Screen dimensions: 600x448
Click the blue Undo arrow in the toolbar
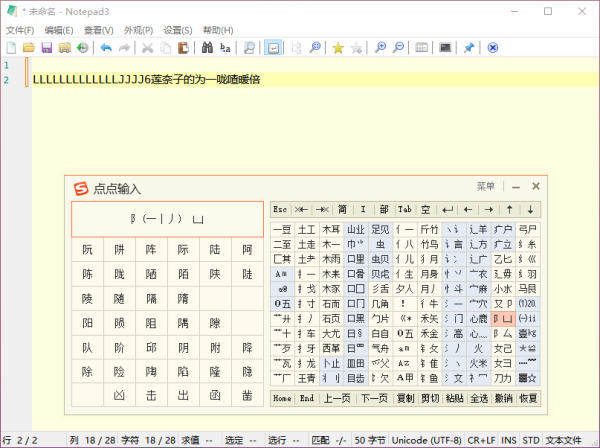point(106,48)
